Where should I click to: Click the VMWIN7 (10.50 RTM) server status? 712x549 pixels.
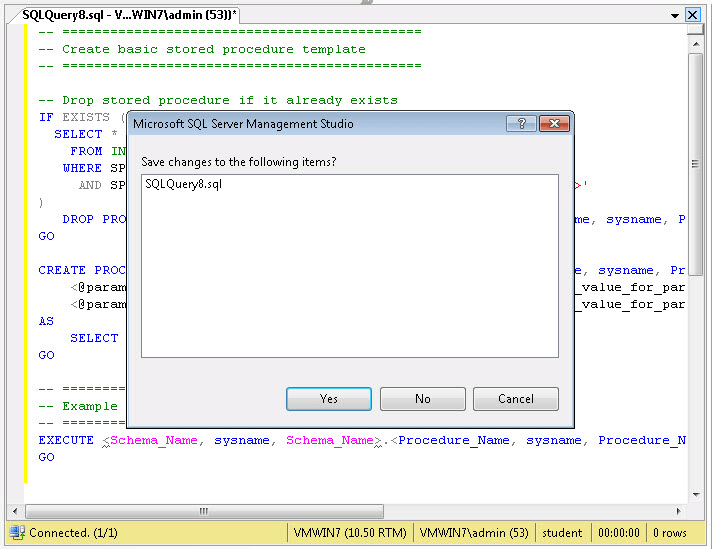pos(350,533)
